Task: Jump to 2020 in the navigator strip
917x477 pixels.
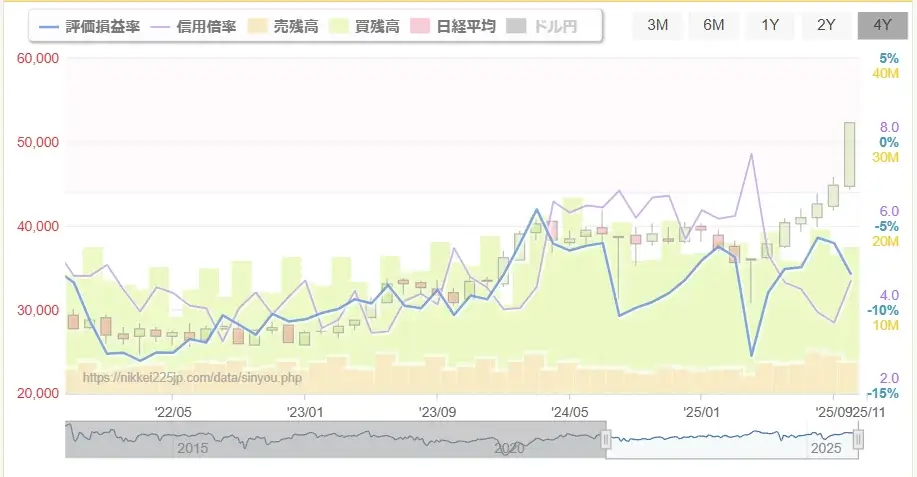Action: pos(510,449)
